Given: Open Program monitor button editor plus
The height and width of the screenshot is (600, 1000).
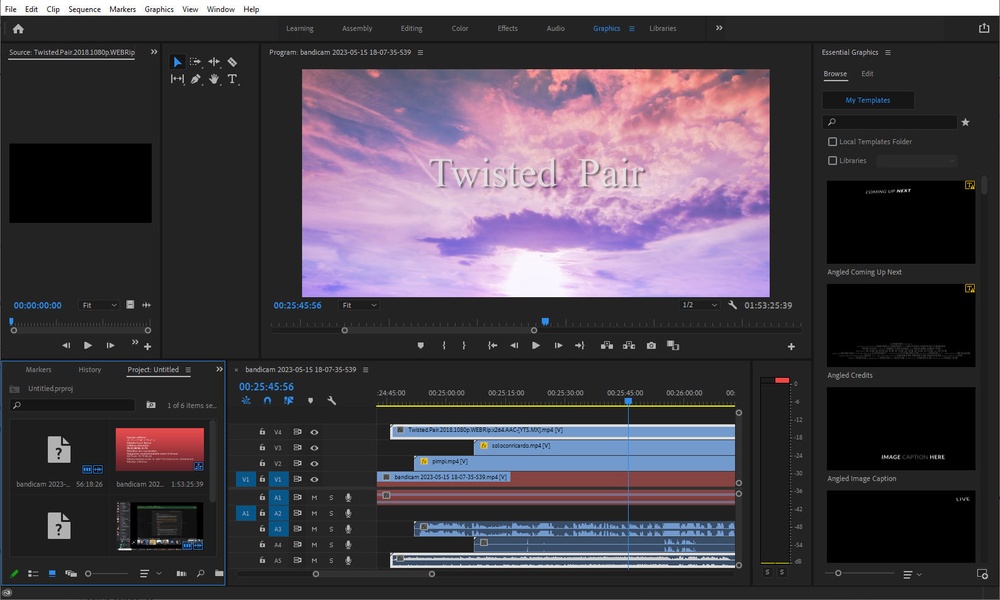Looking at the screenshot, I should [x=791, y=346].
